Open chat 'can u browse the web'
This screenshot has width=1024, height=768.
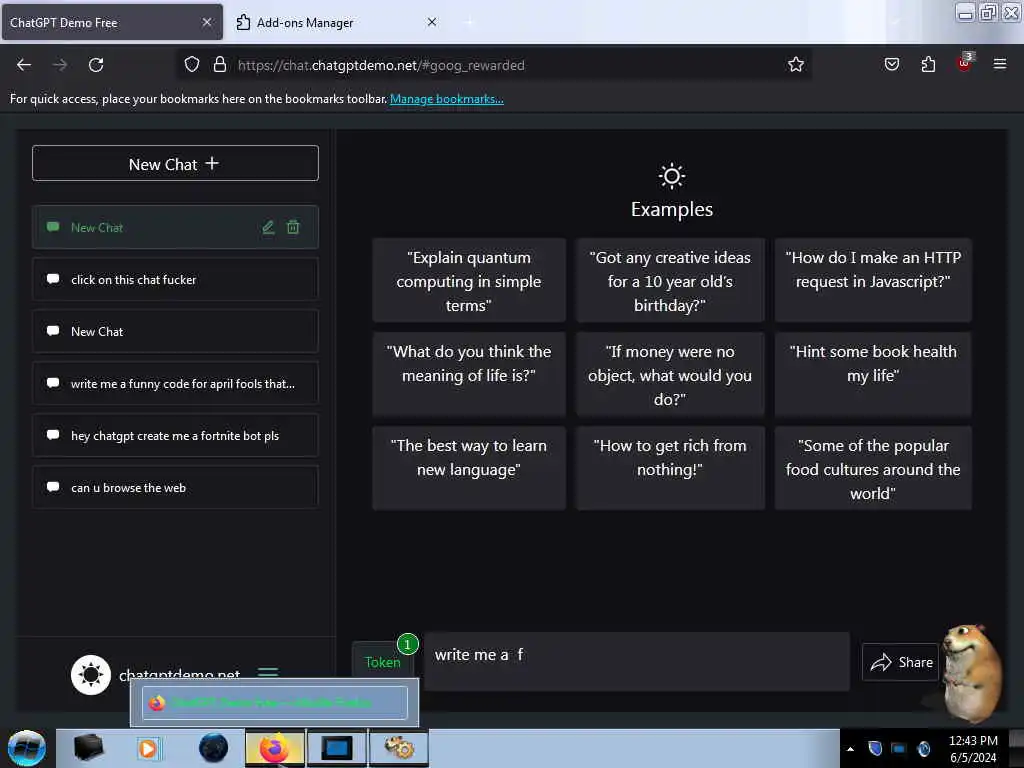175,487
